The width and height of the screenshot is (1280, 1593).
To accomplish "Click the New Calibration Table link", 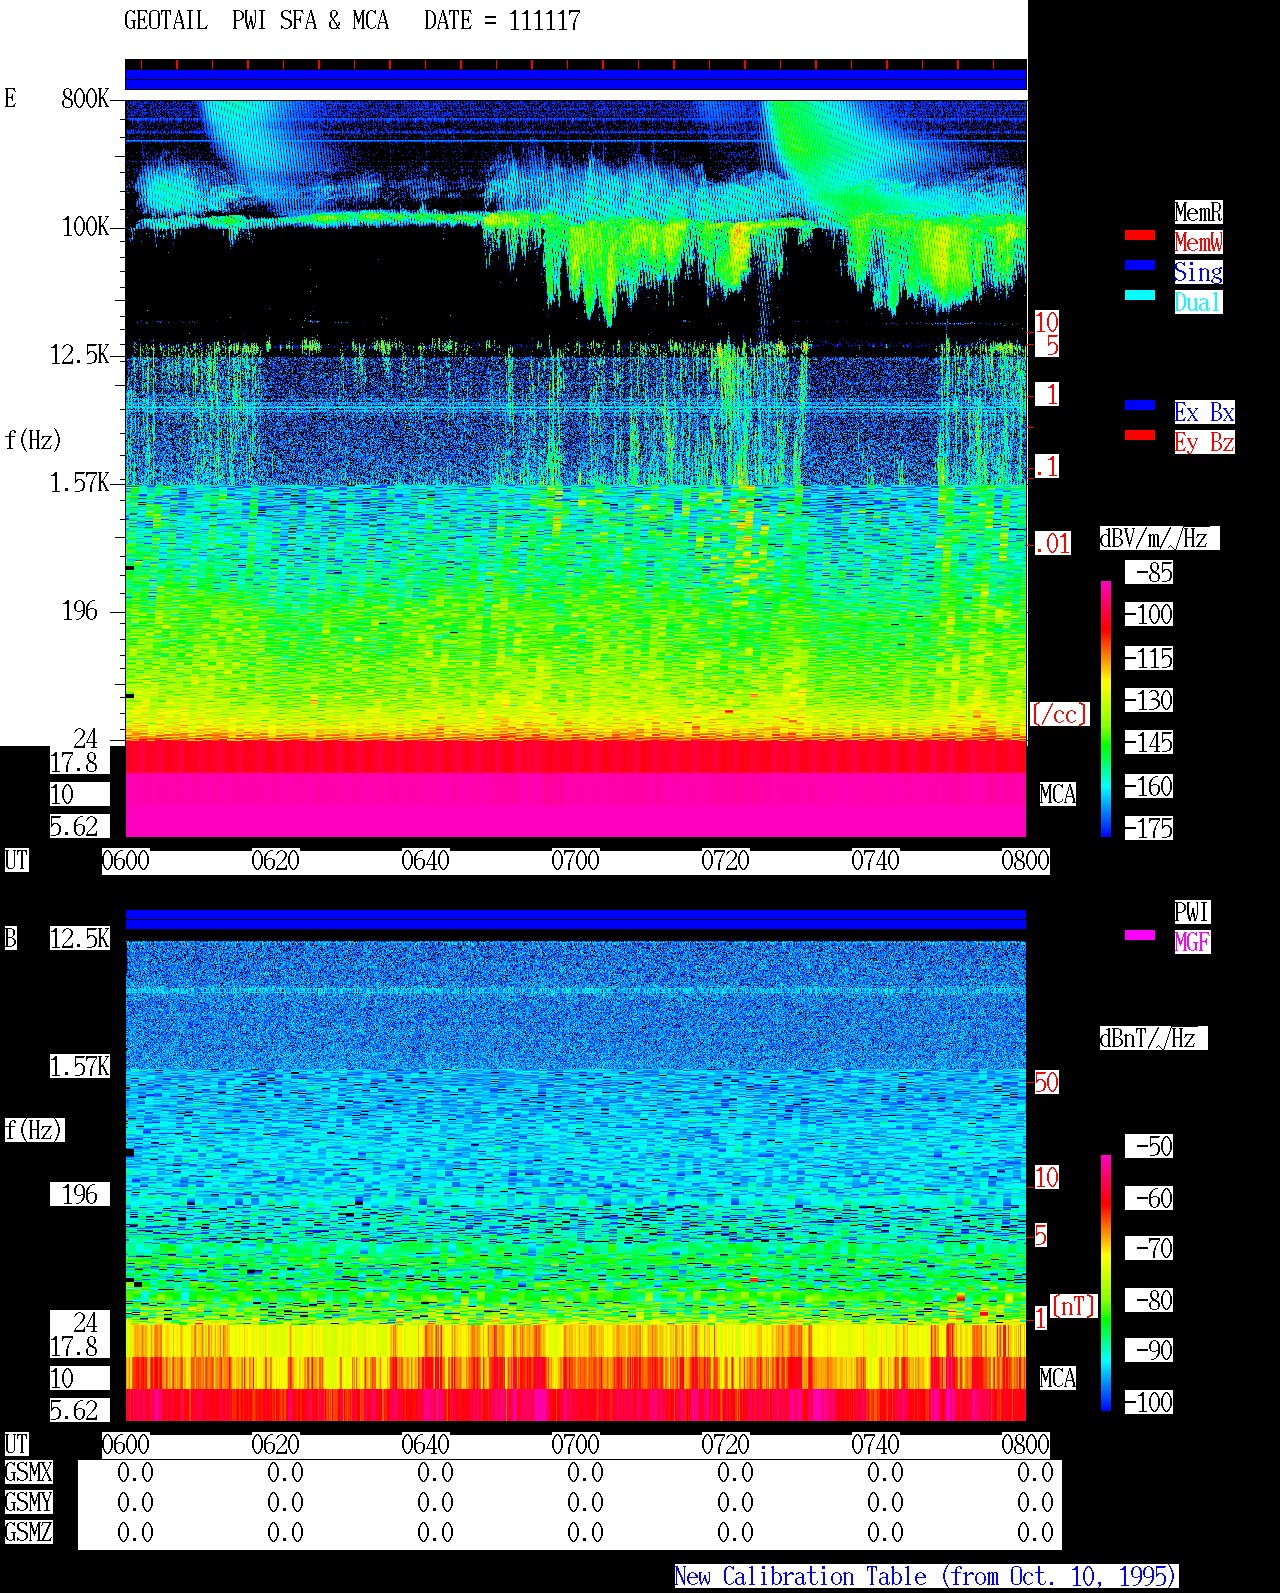I will click(x=926, y=1577).
